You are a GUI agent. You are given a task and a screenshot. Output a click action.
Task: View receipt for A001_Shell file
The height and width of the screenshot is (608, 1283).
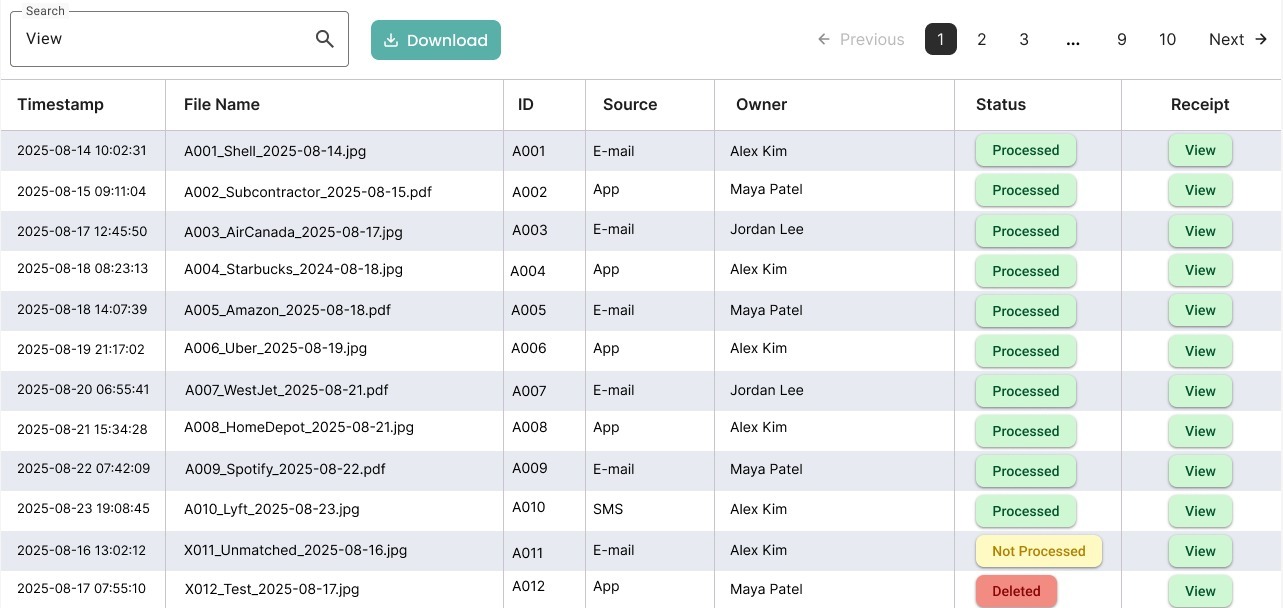1200,151
